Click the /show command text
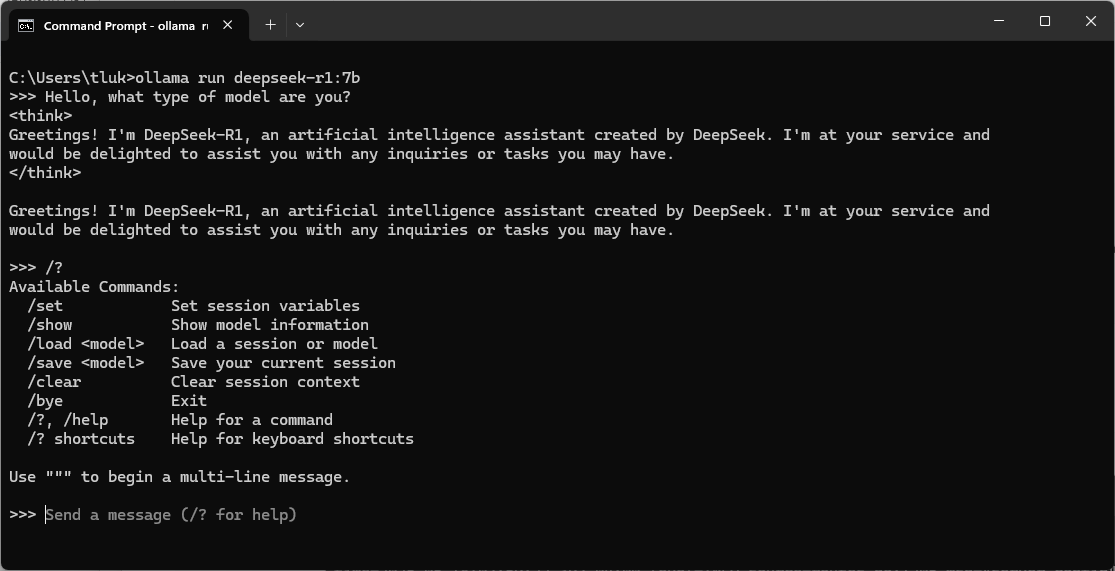 tap(50, 325)
